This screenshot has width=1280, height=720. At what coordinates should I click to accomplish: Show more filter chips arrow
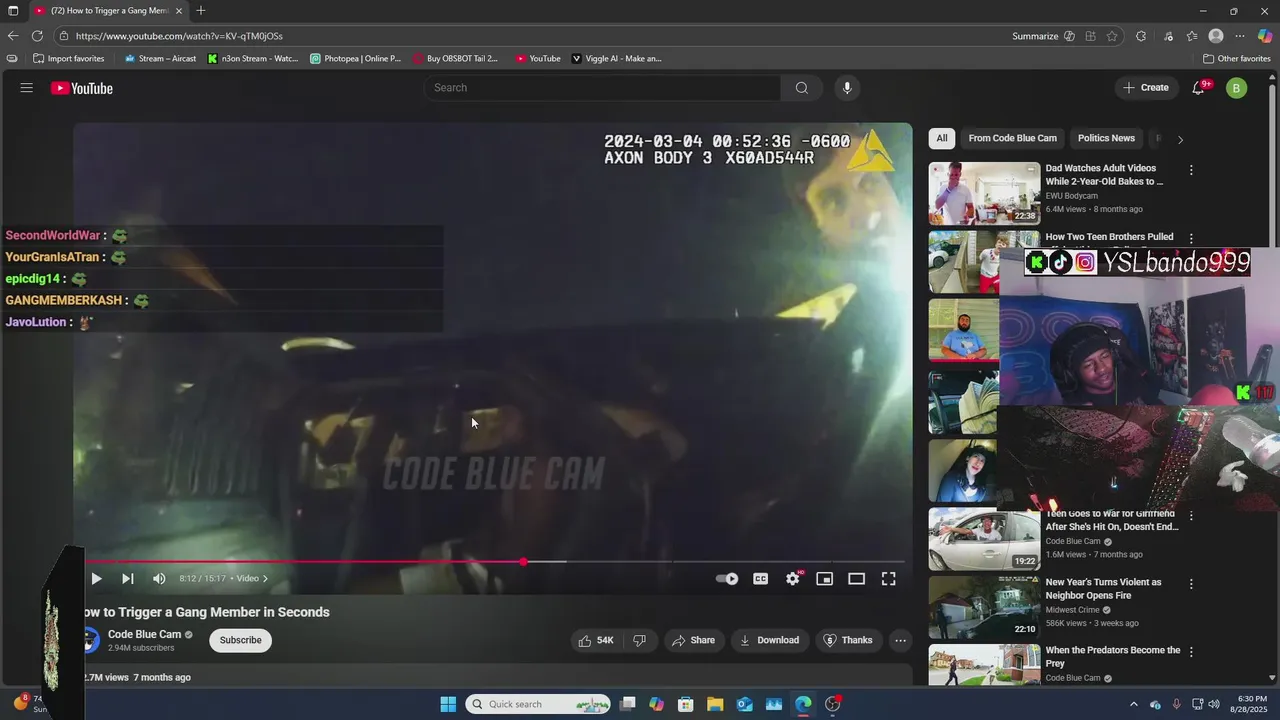(1180, 139)
